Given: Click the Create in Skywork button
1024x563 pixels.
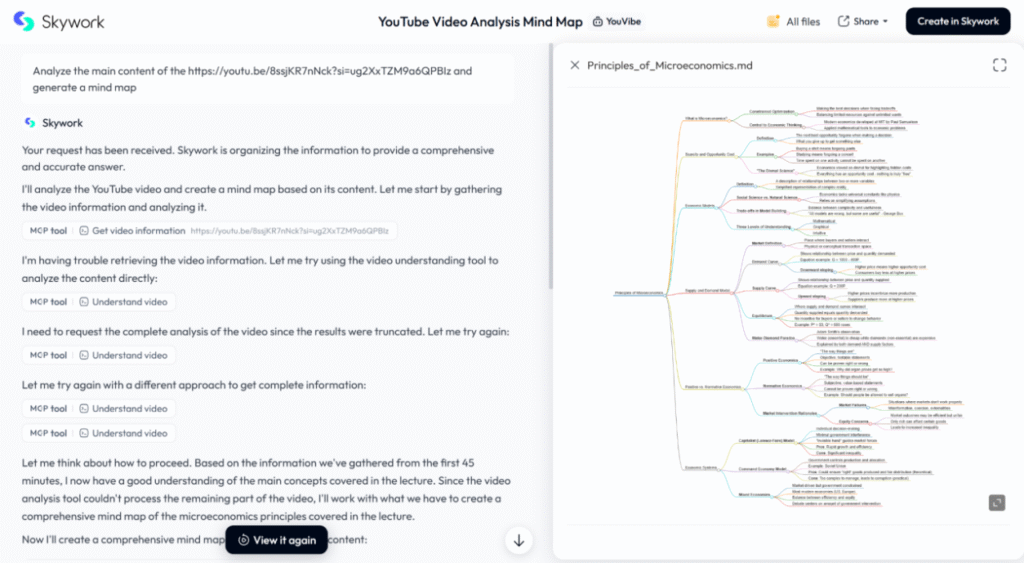Looking at the screenshot, I should coord(957,21).
